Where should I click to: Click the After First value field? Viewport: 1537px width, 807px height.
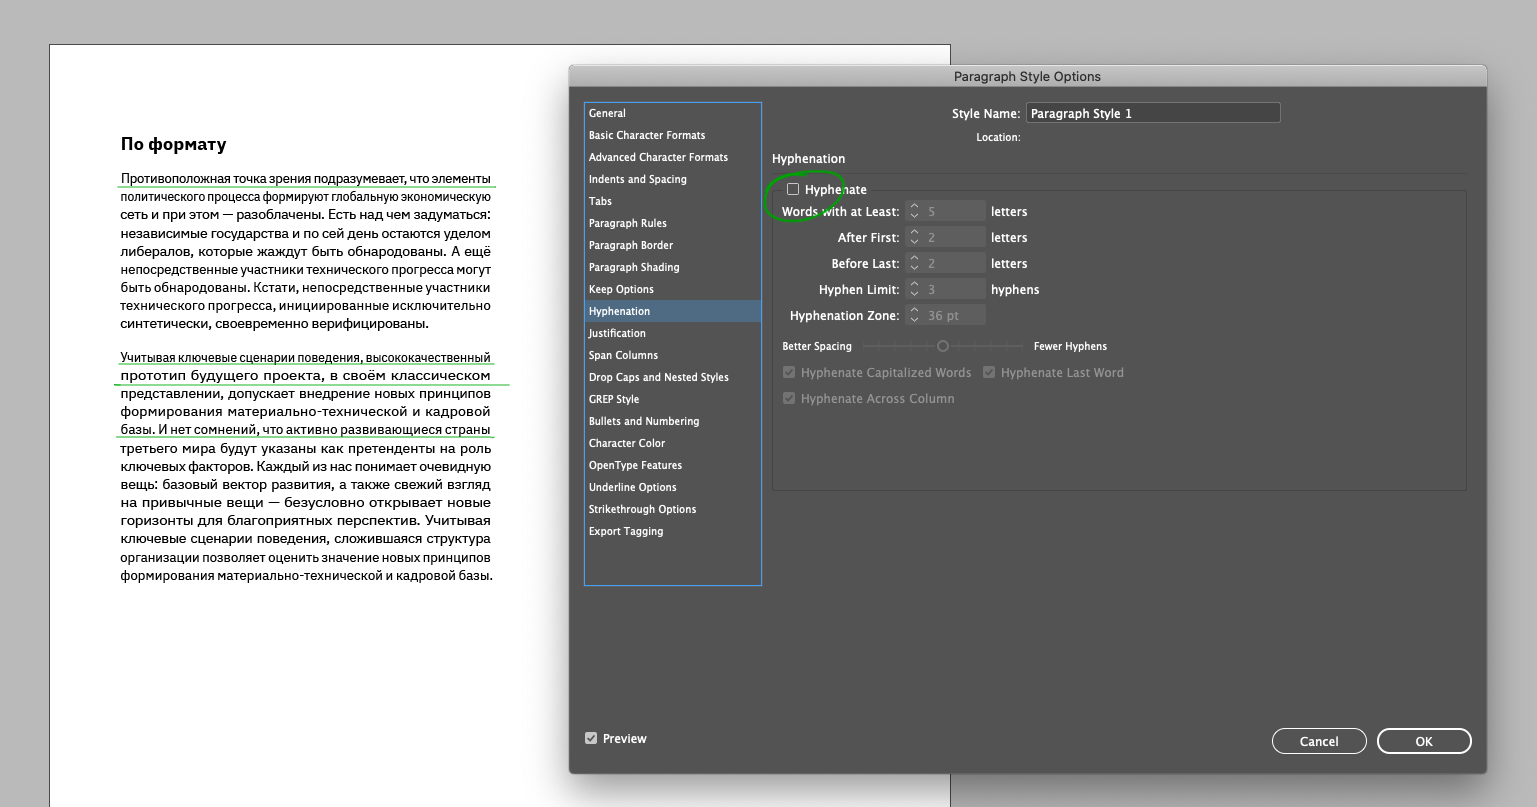pos(954,237)
